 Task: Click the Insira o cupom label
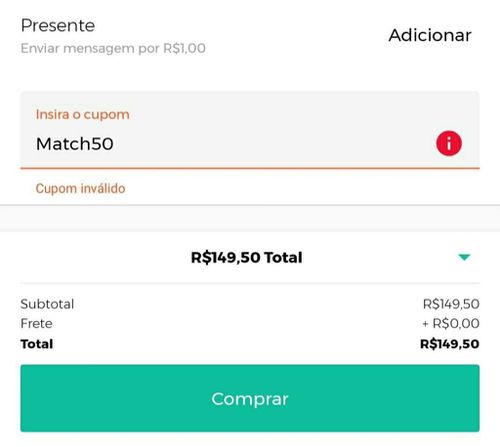tap(83, 115)
